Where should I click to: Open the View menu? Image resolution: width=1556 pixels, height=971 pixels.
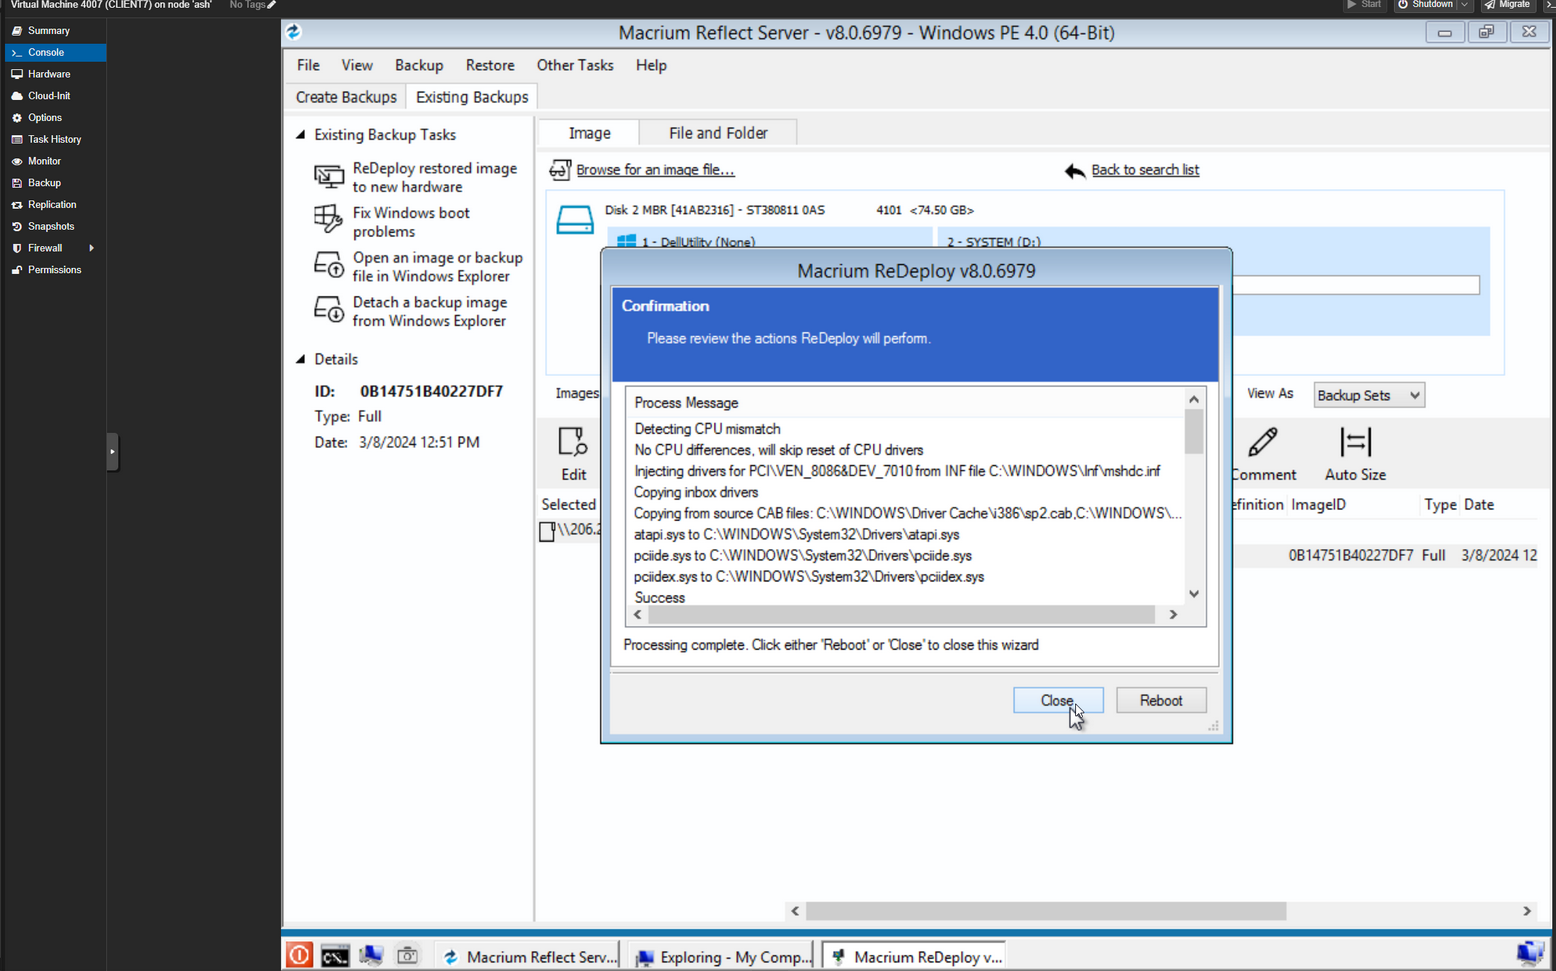(357, 65)
